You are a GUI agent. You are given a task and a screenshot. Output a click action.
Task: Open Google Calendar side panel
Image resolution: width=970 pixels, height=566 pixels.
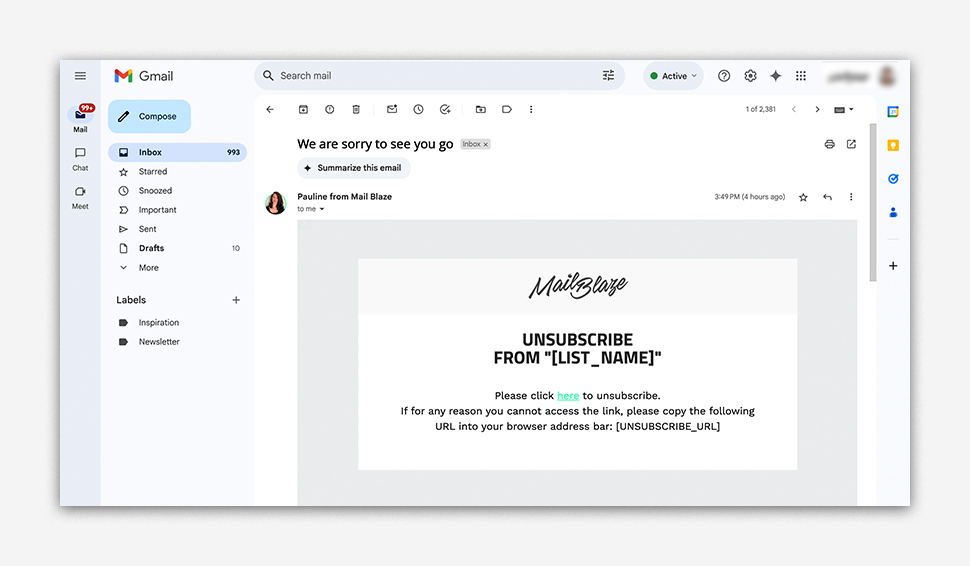(893, 111)
